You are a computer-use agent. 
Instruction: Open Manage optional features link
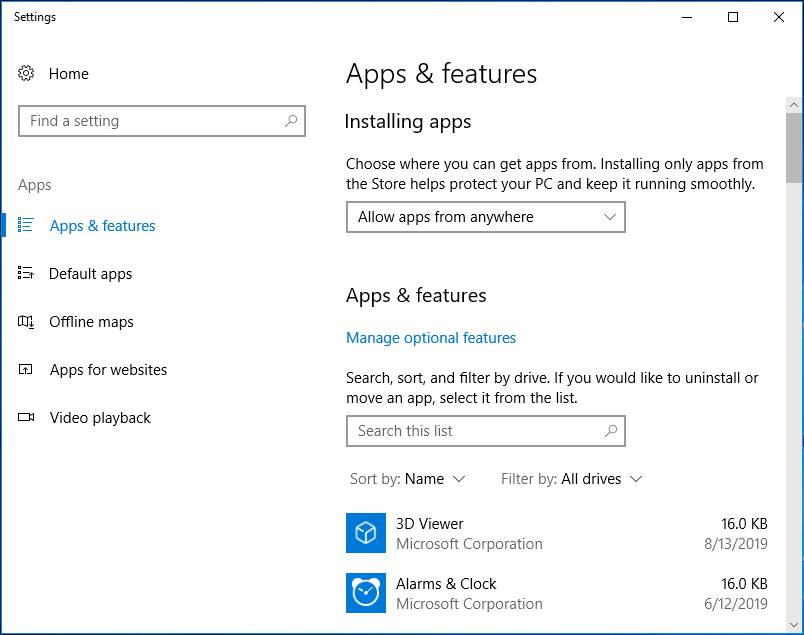click(x=431, y=338)
